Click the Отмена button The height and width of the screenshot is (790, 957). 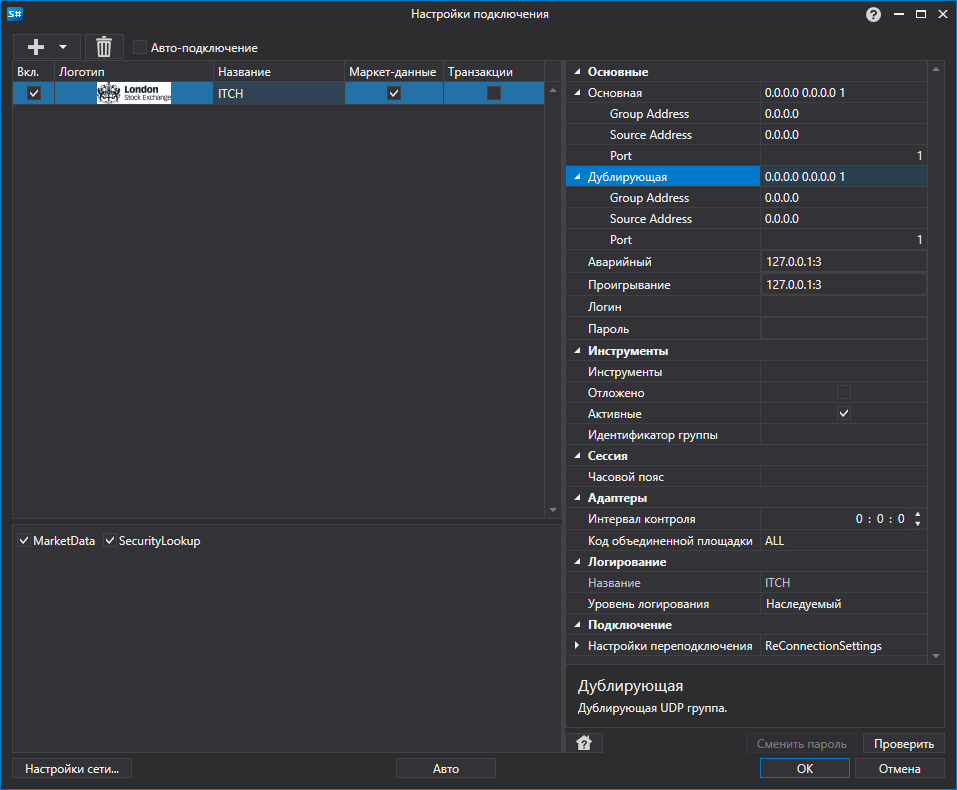pos(900,769)
